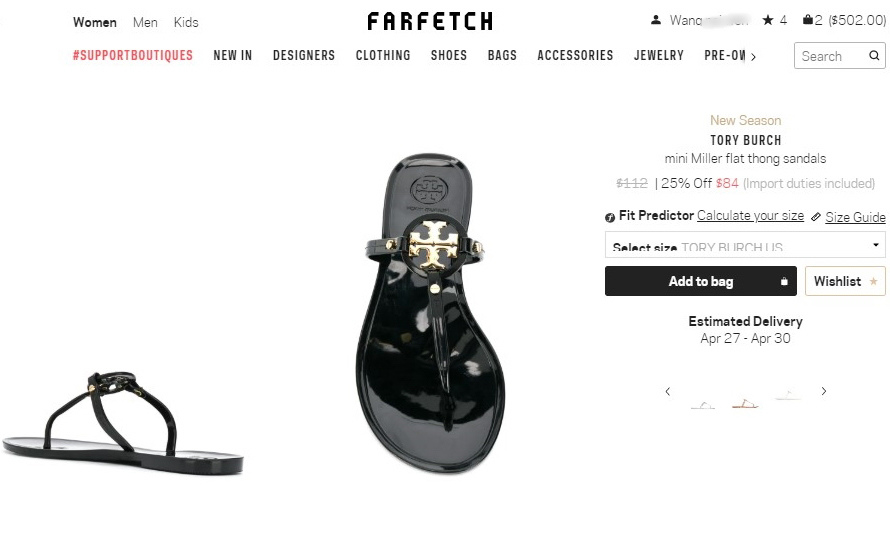Open the Select size dropdown
This screenshot has width=890, height=537.
coord(745,245)
